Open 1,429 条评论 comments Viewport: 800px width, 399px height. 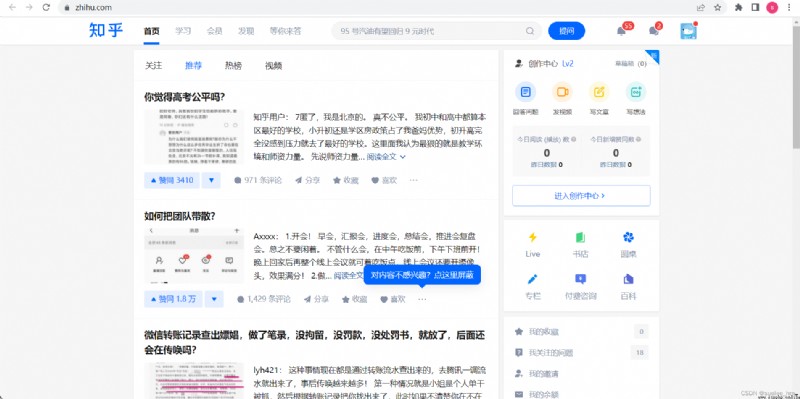[264, 299]
